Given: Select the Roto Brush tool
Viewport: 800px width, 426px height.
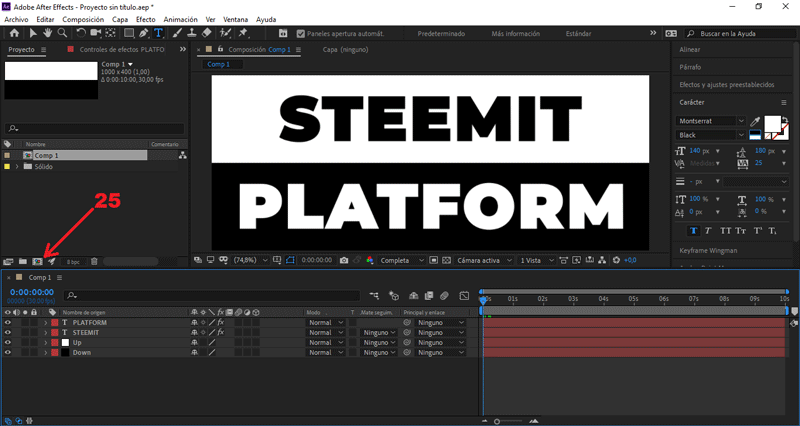Looking at the screenshot, I should pyautogui.click(x=225, y=33).
